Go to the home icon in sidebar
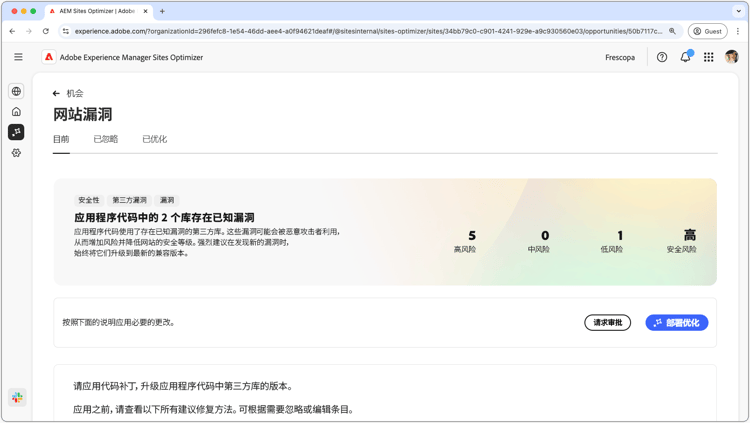750x423 pixels. click(x=16, y=111)
